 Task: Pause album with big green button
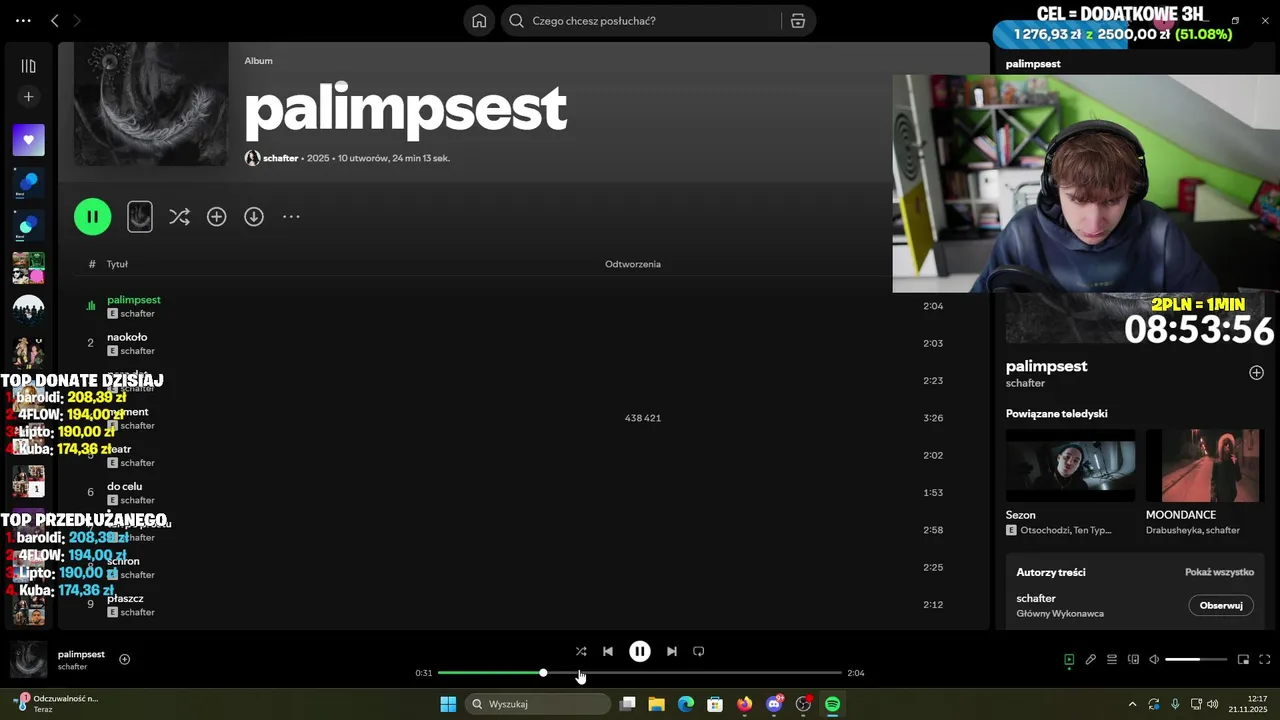92,217
